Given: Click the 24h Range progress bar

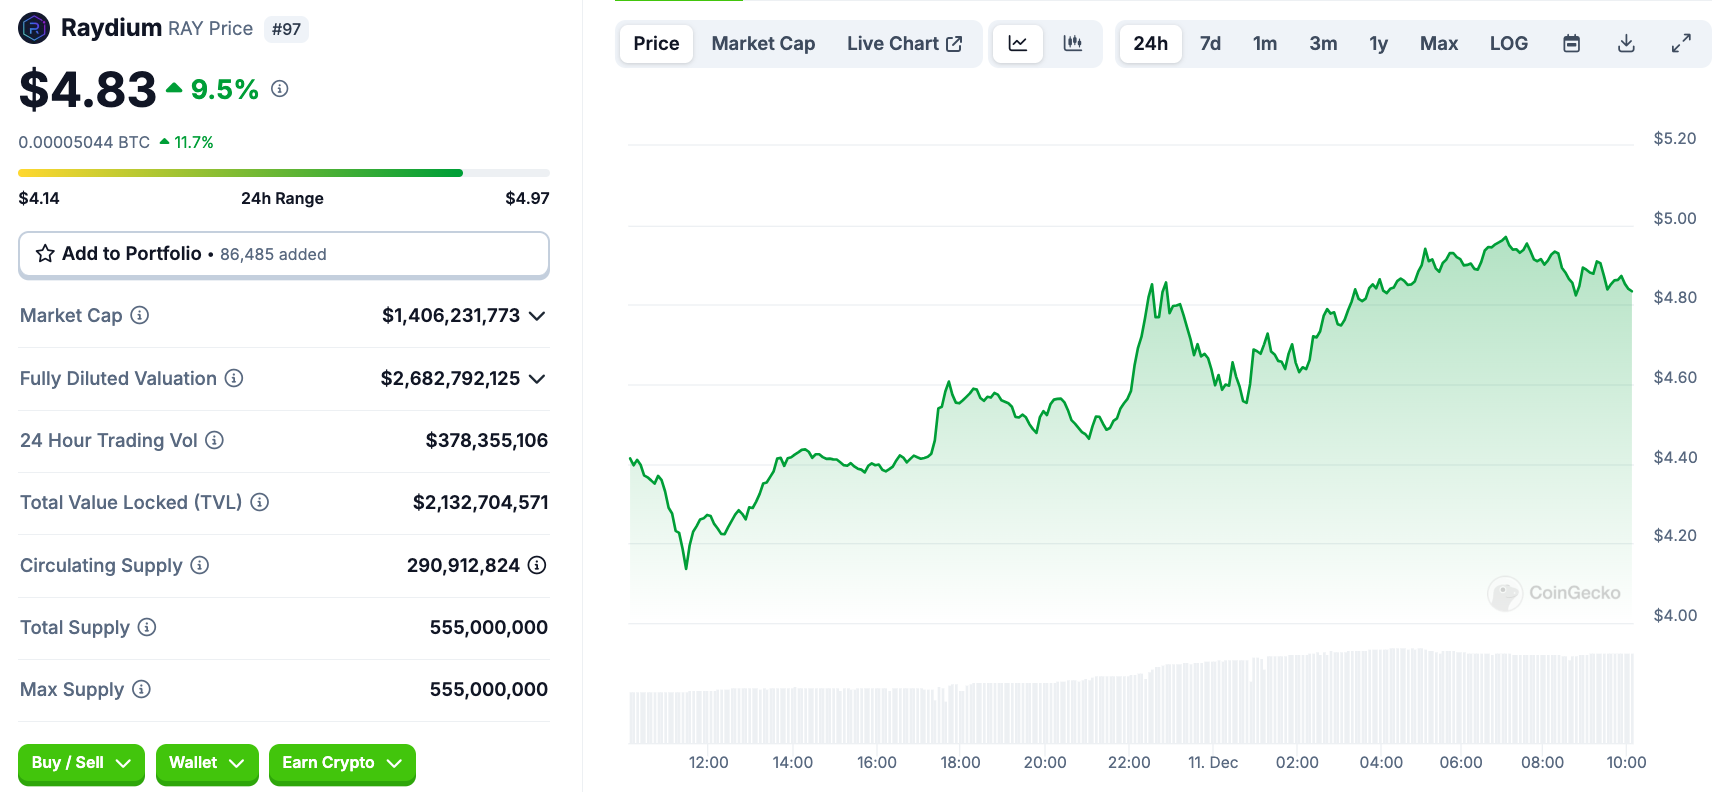Looking at the screenshot, I should pos(284,173).
